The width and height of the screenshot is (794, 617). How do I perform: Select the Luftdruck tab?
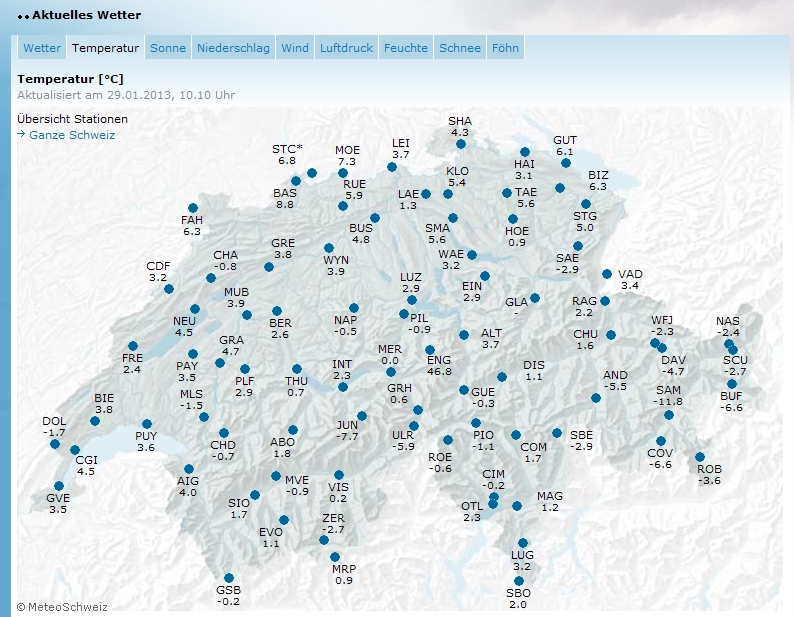tap(345, 48)
